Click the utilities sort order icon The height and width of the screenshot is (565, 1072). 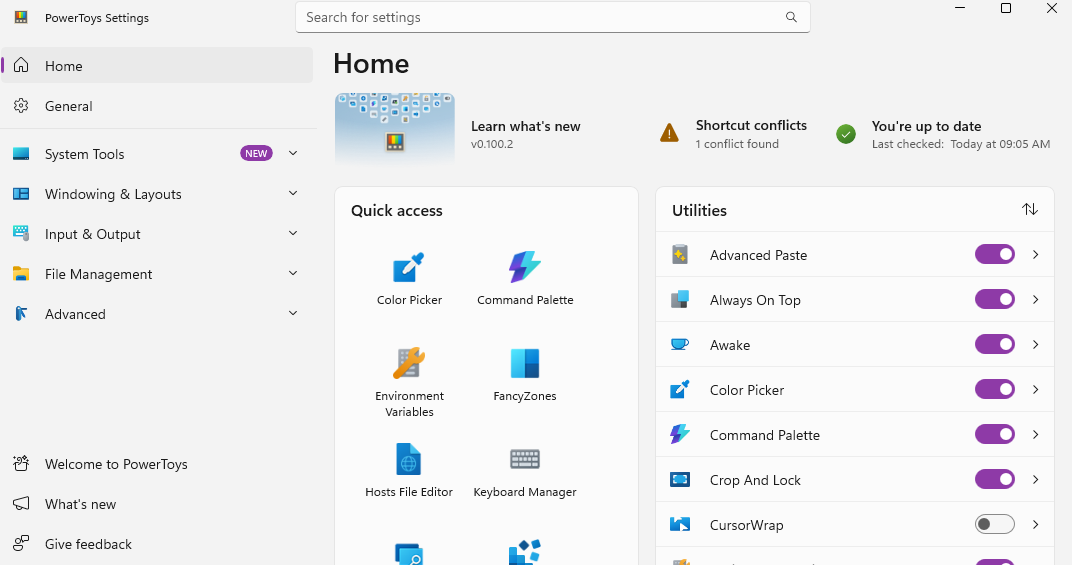[1030, 209]
